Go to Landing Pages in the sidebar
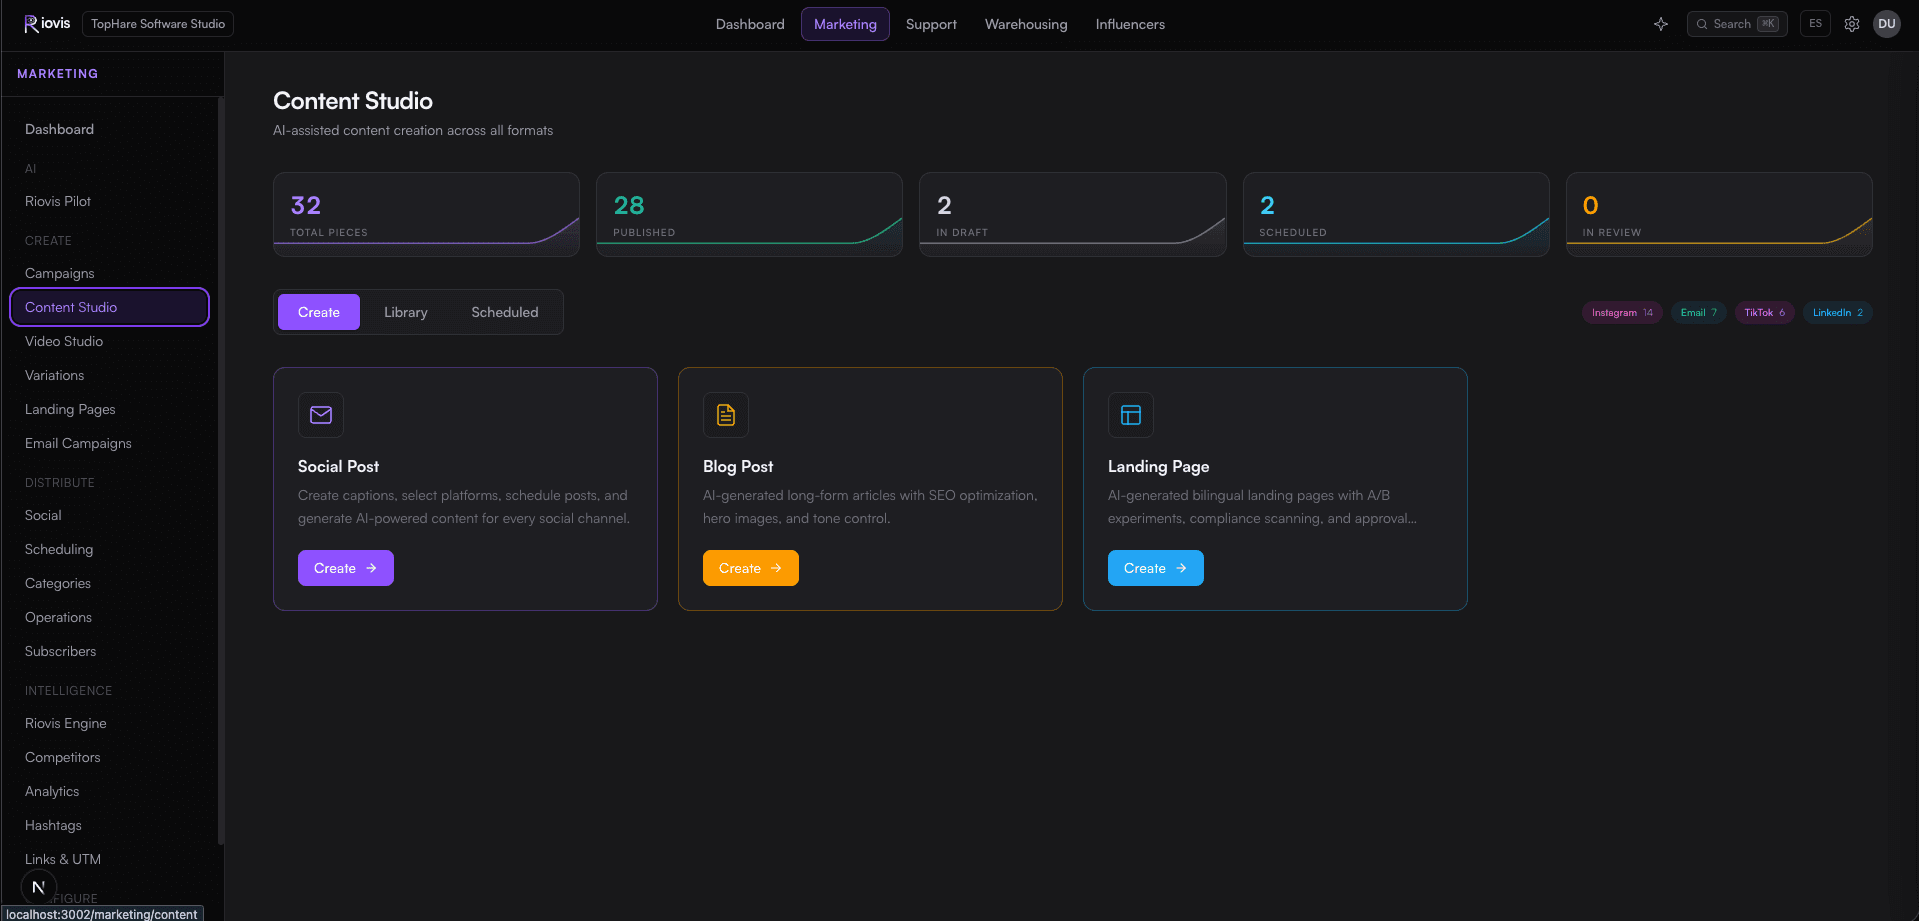Image resolution: width=1919 pixels, height=921 pixels. (109, 409)
